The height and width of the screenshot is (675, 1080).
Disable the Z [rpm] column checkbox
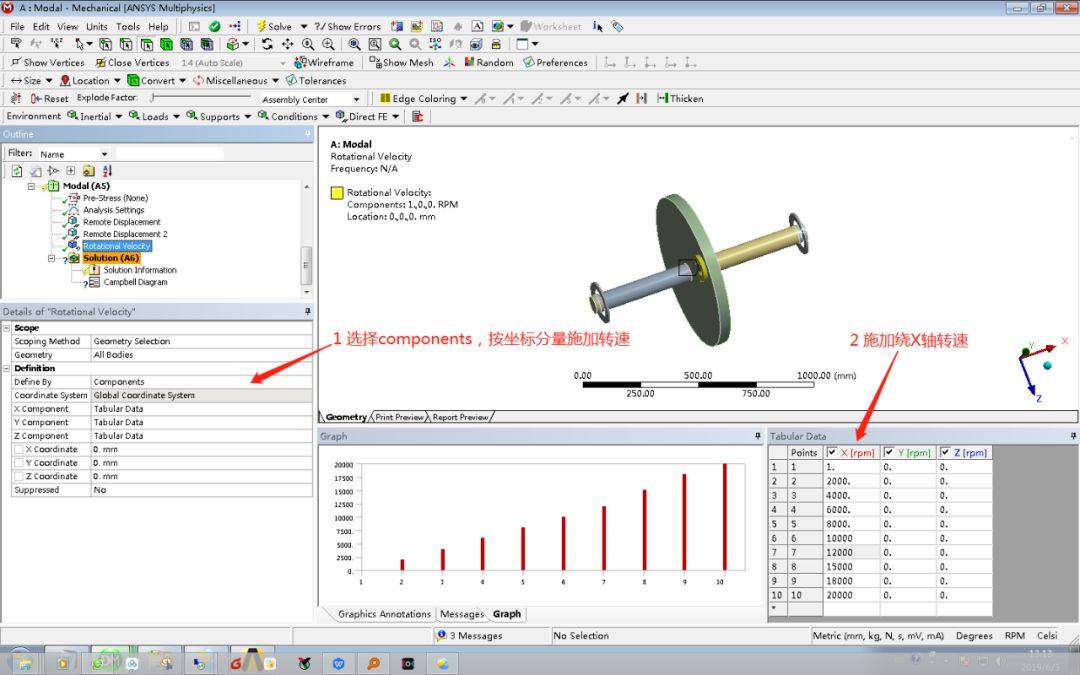[x=945, y=452]
